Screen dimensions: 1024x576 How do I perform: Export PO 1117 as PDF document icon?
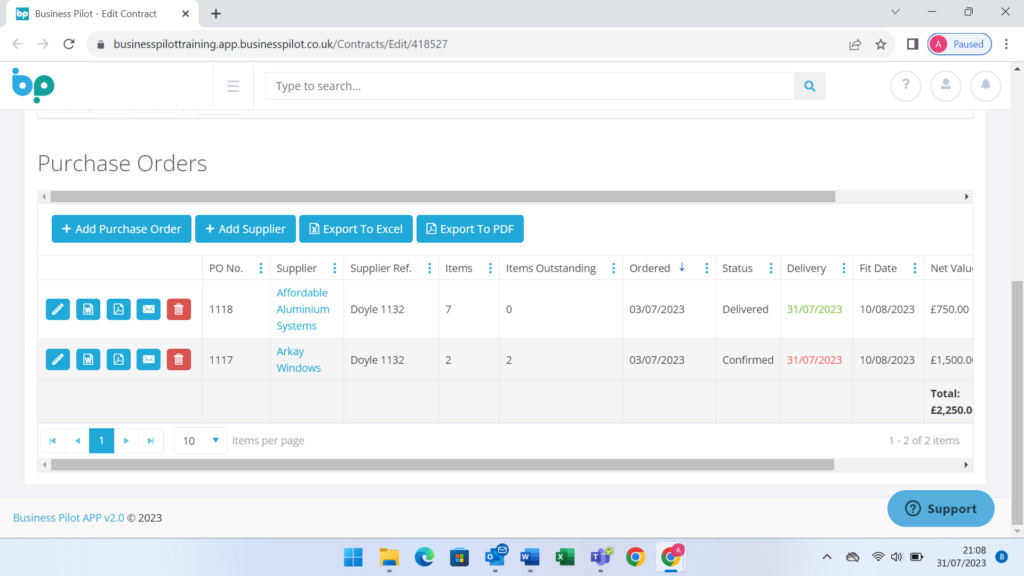click(x=118, y=360)
